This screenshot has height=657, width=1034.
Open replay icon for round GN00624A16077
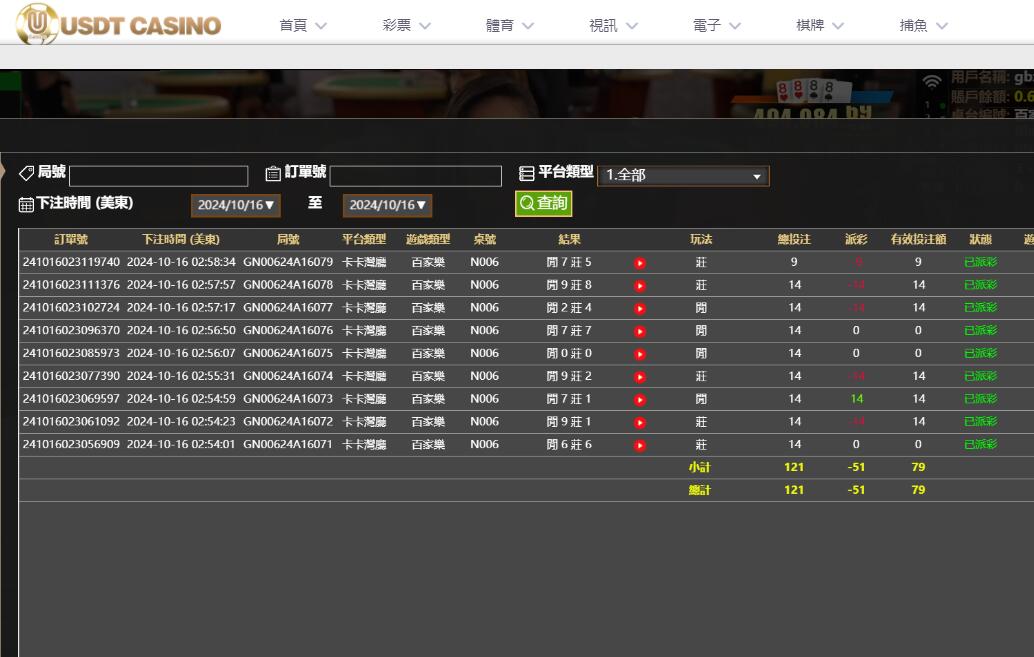point(640,308)
